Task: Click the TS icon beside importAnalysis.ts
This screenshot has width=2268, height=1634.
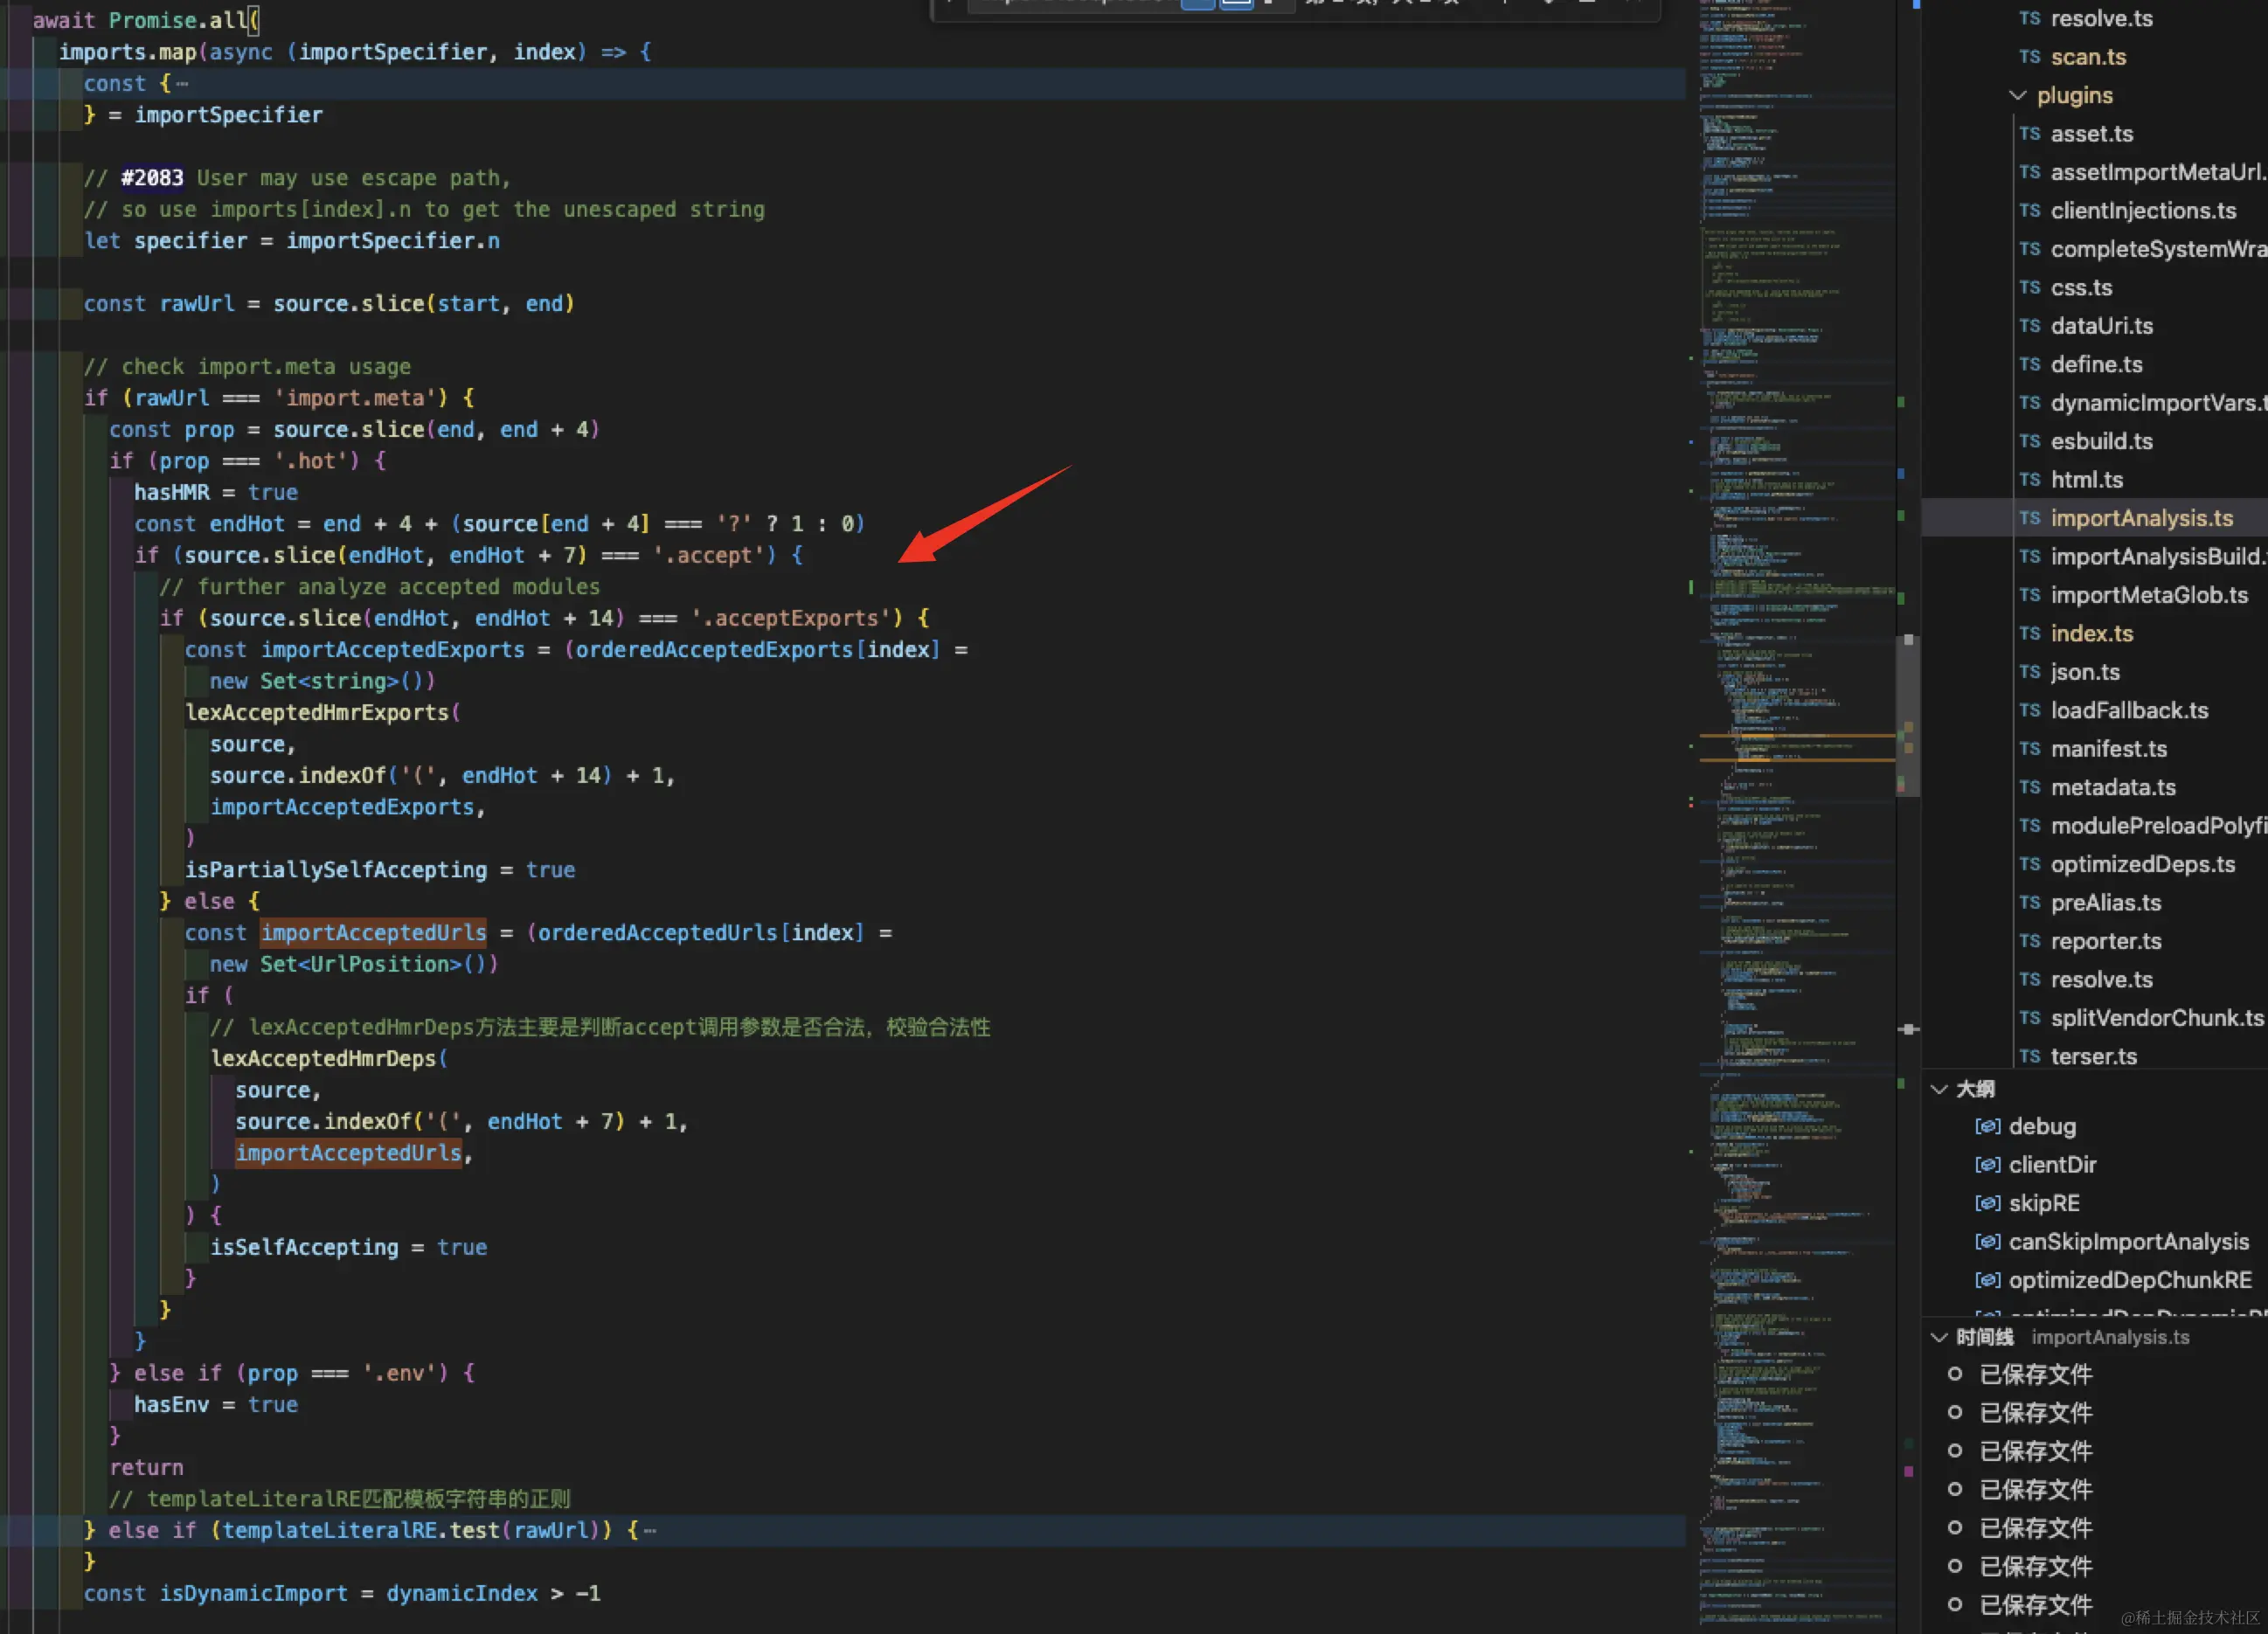Action: pyautogui.click(x=2029, y=518)
